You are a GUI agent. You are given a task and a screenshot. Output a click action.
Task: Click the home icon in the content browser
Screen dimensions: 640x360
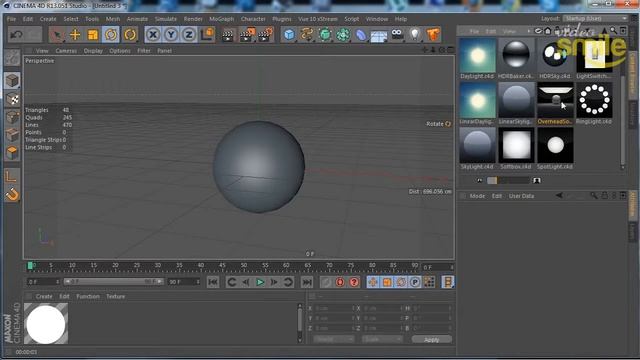pyautogui.click(x=548, y=31)
